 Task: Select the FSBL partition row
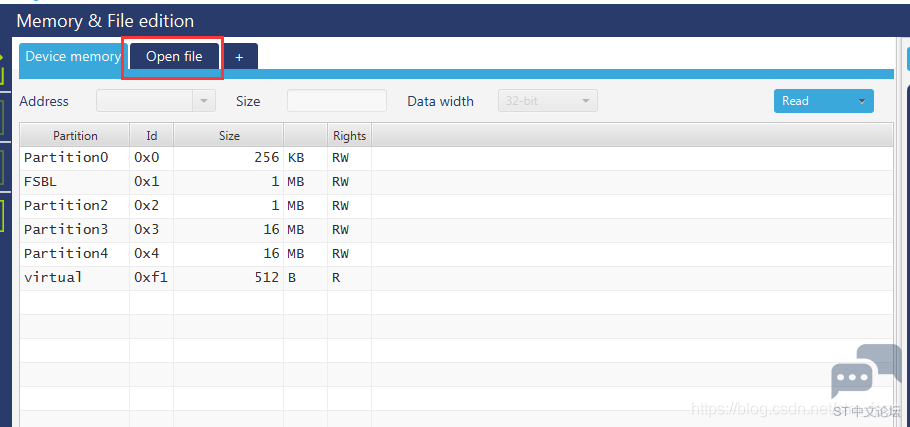point(457,182)
